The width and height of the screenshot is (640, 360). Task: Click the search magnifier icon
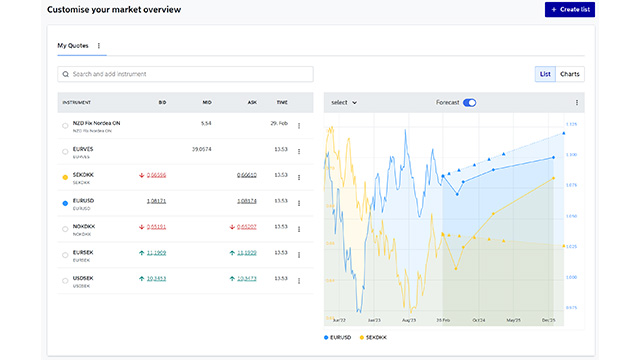(x=65, y=74)
